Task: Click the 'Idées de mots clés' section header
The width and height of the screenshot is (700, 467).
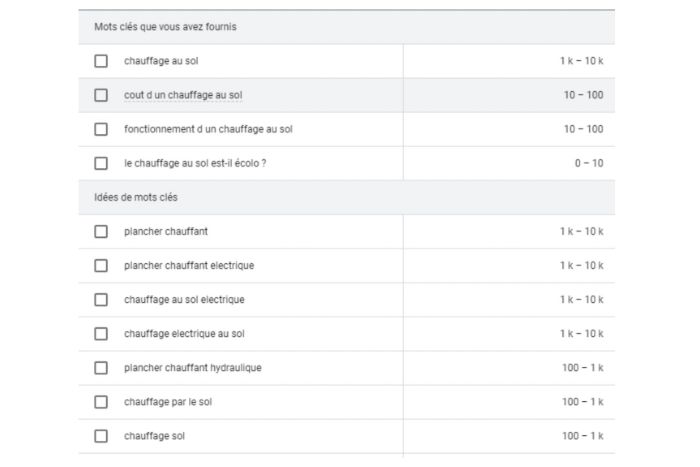Action: [x=129, y=198]
